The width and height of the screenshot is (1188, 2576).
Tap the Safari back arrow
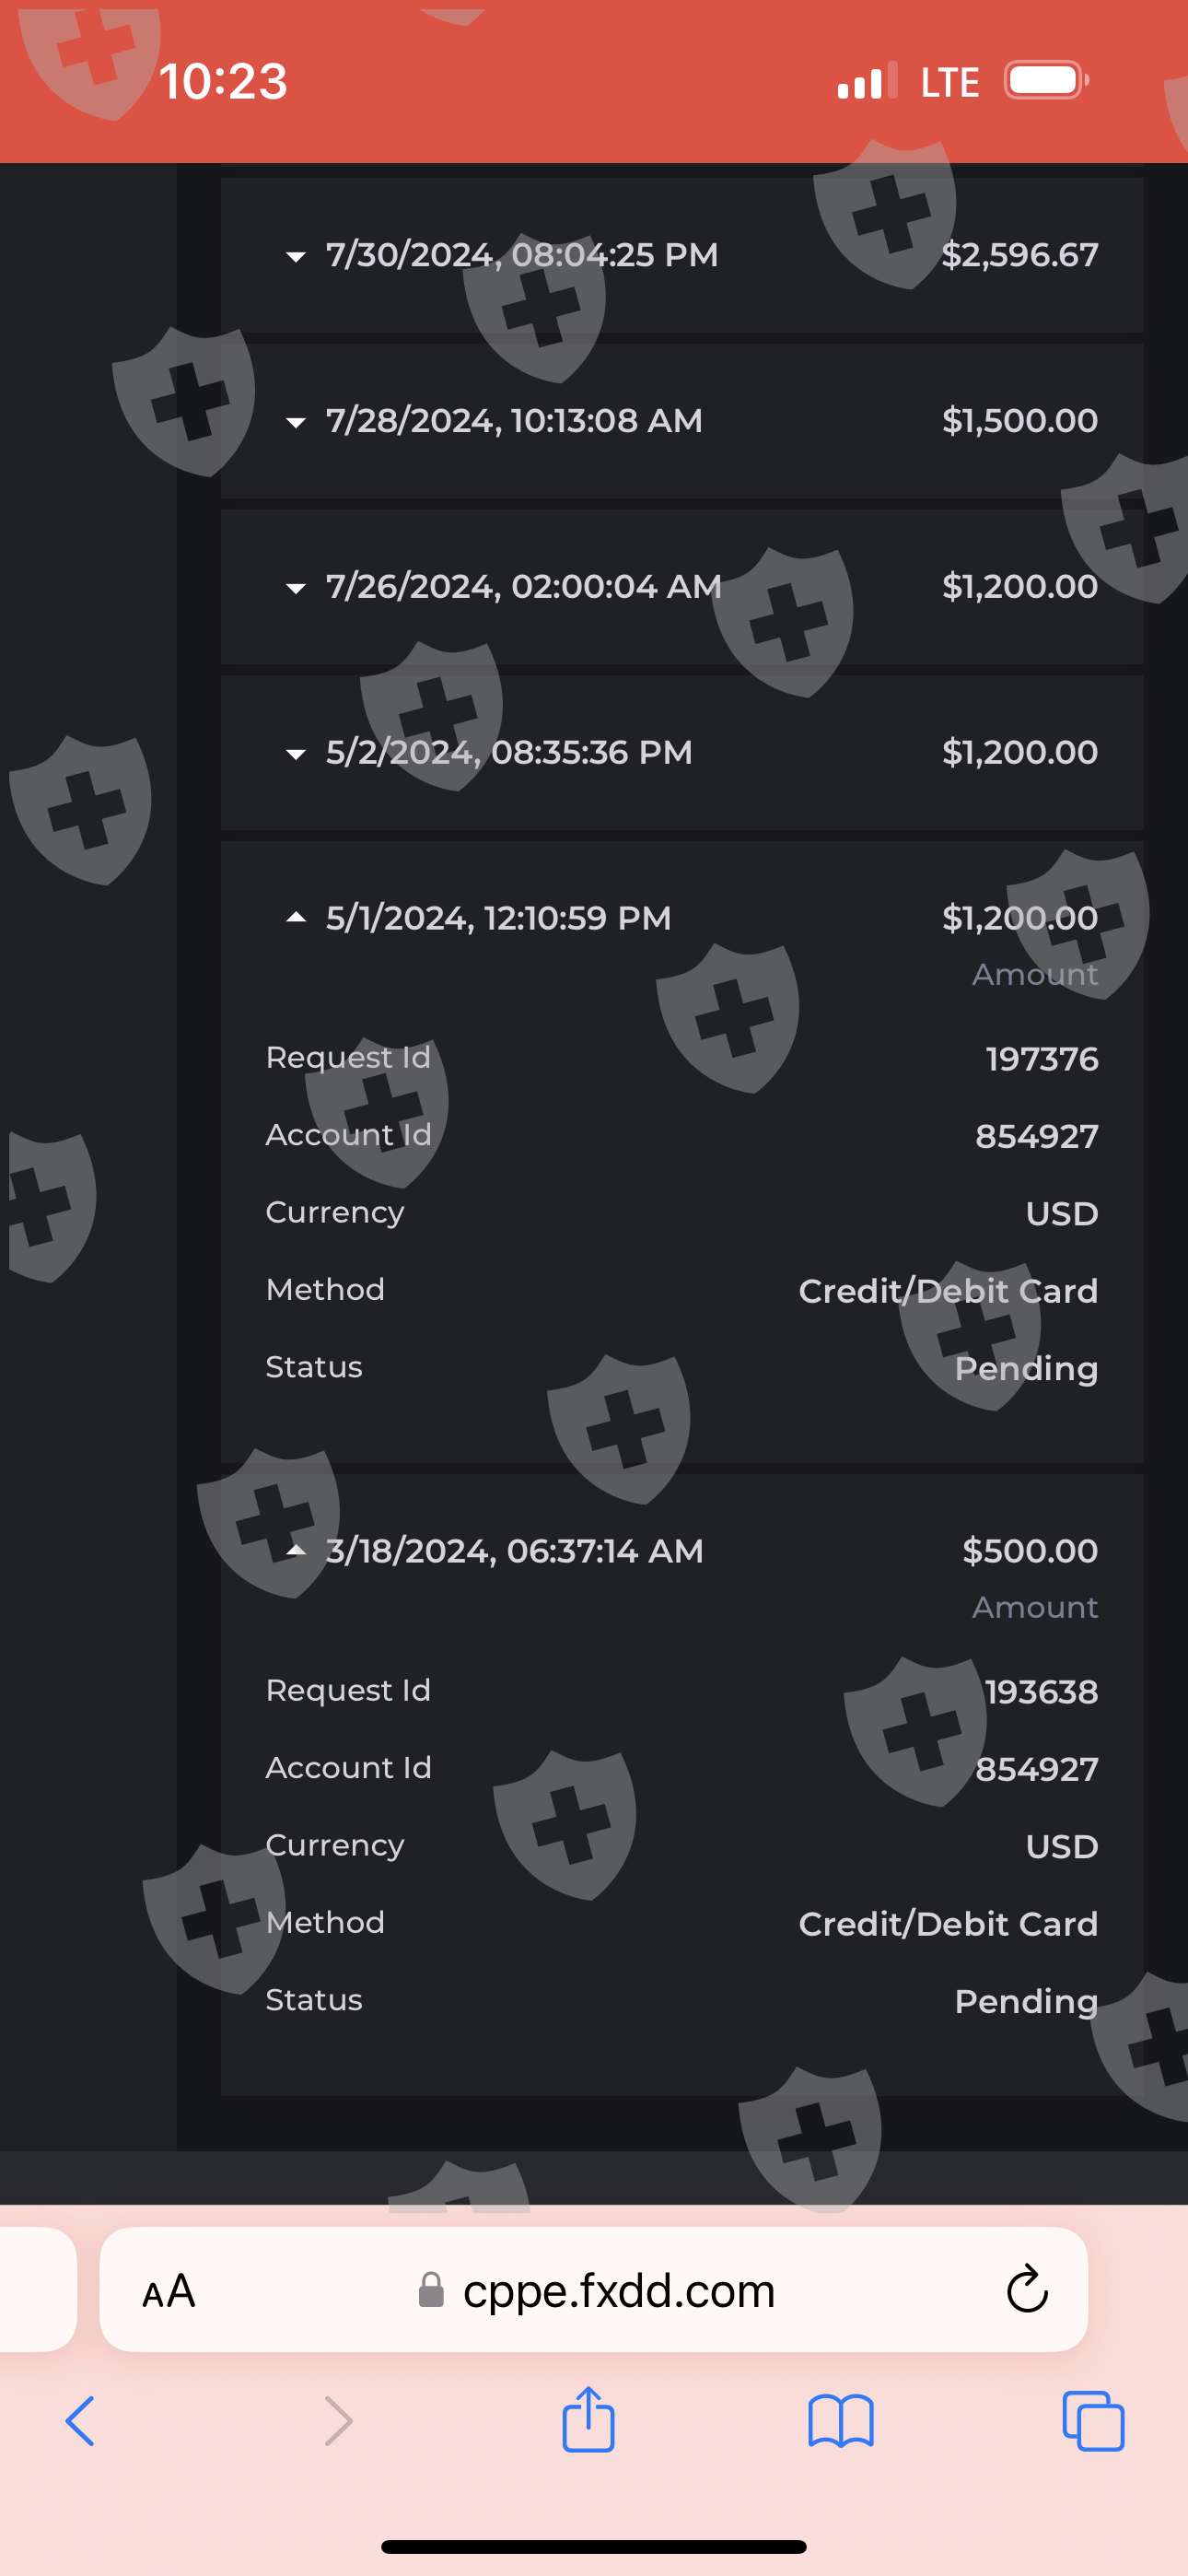pyautogui.click(x=80, y=2421)
